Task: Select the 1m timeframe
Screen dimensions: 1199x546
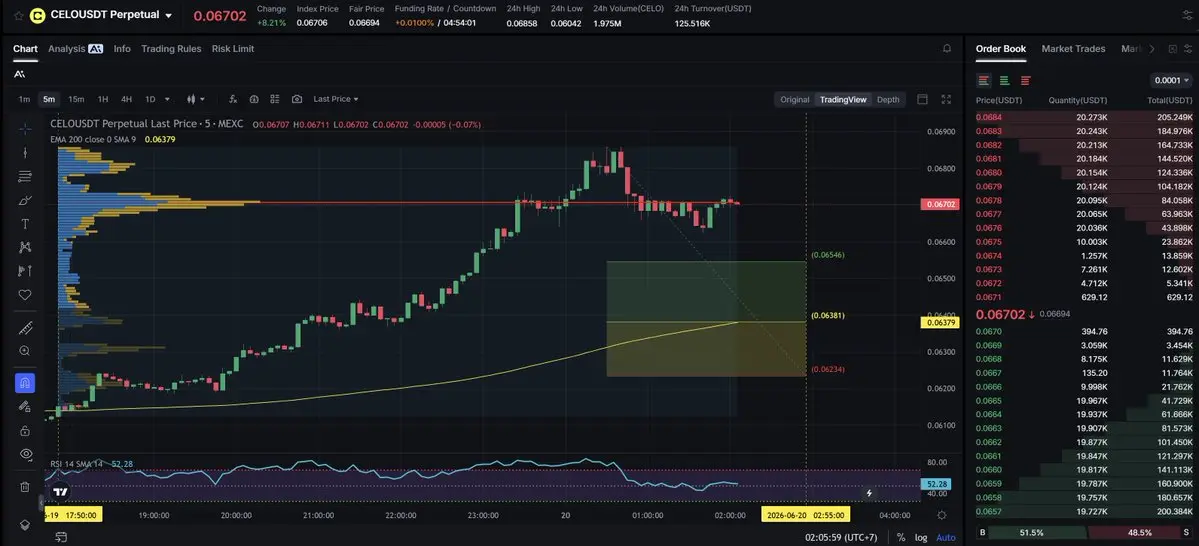Action: pyautogui.click(x=24, y=99)
